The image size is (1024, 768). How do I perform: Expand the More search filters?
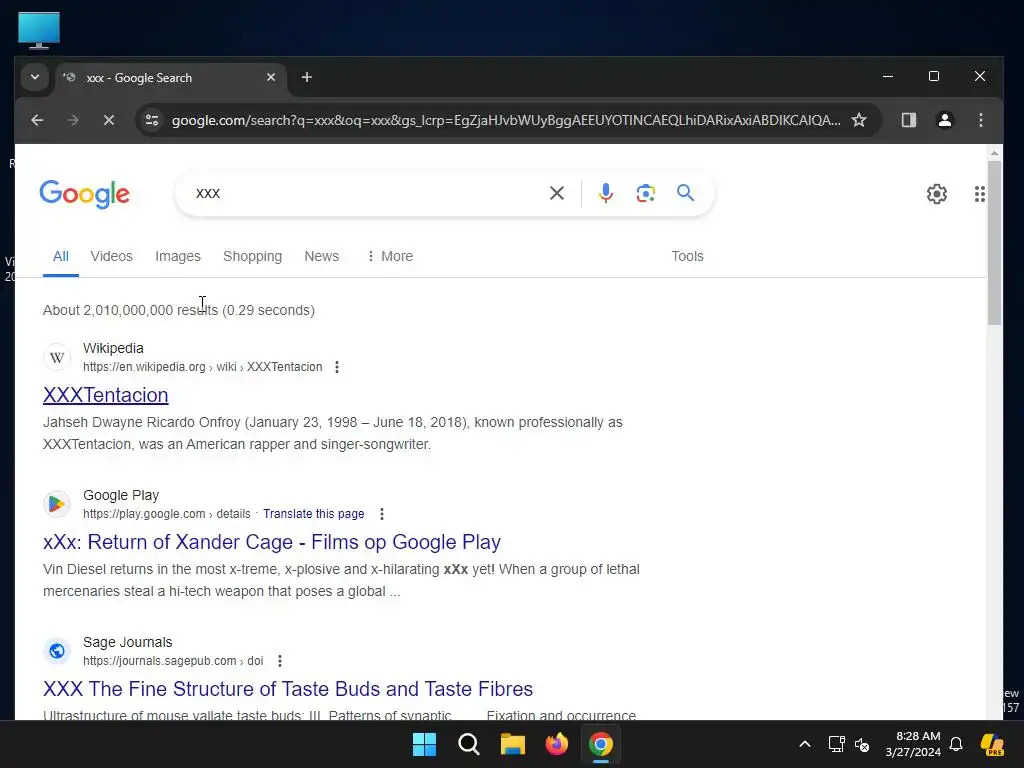(x=389, y=256)
